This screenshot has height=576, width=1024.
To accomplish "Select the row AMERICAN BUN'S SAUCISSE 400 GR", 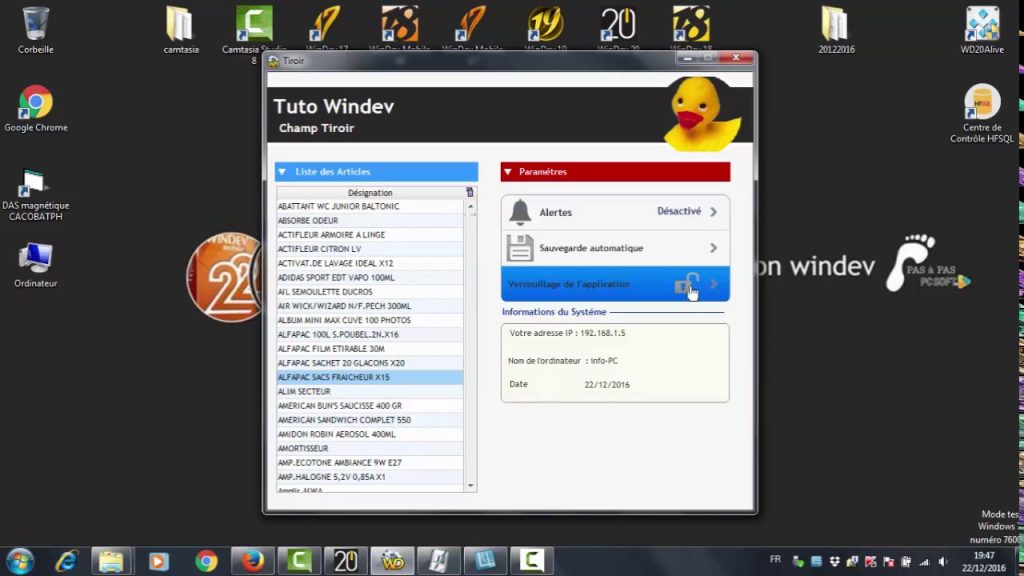I will [x=370, y=406].
